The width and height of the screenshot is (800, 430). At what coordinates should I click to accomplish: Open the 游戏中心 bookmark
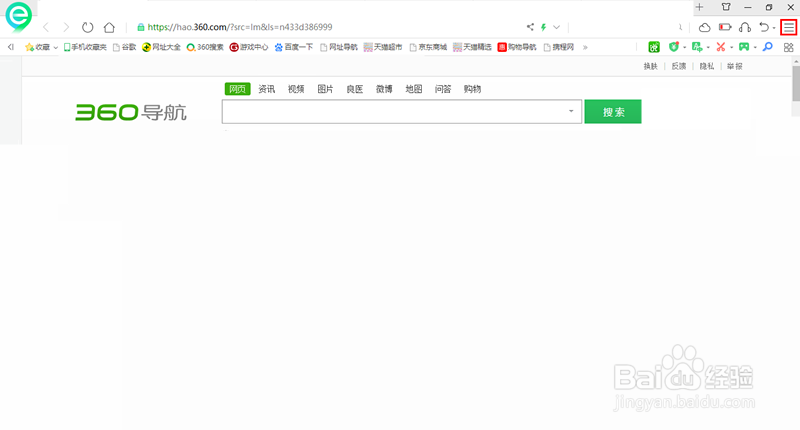tap(249, 47)
